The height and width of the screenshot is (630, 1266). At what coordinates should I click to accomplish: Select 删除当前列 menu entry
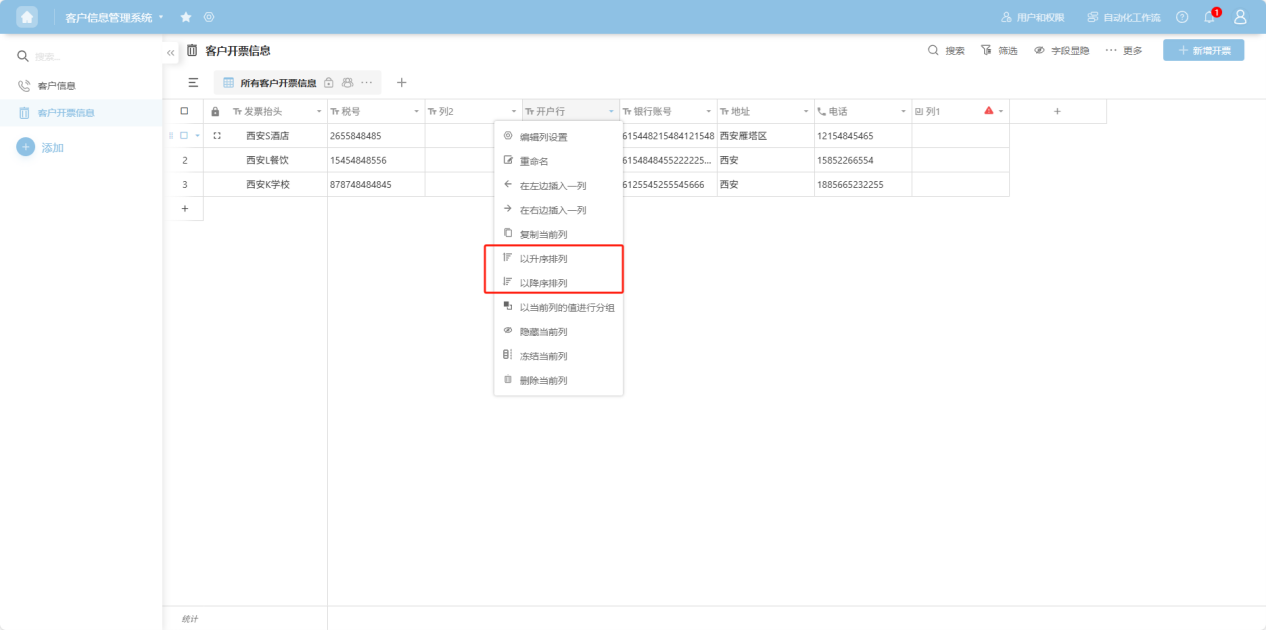[x=543, y=381]
